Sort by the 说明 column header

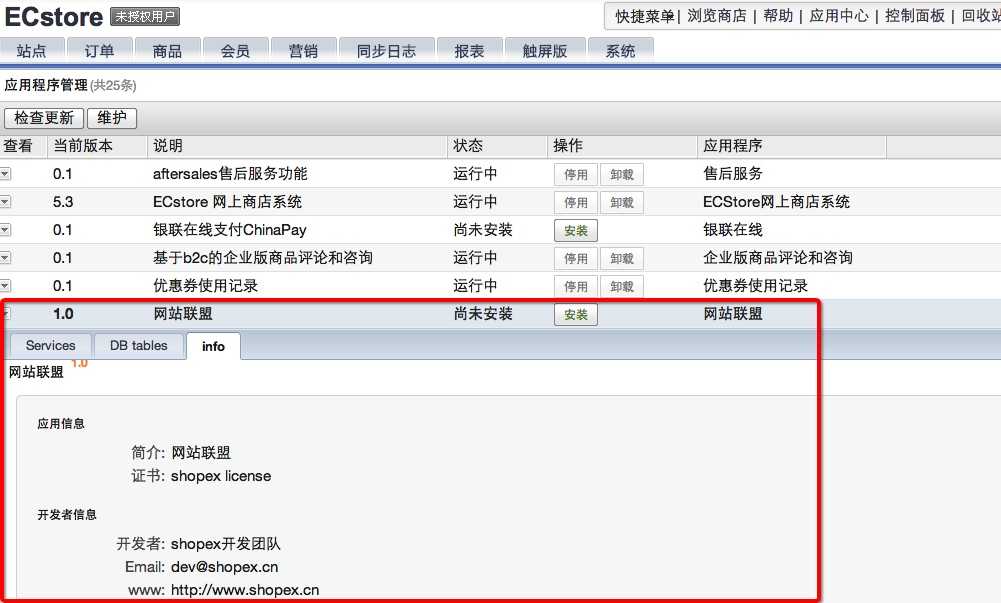point(297,146)
